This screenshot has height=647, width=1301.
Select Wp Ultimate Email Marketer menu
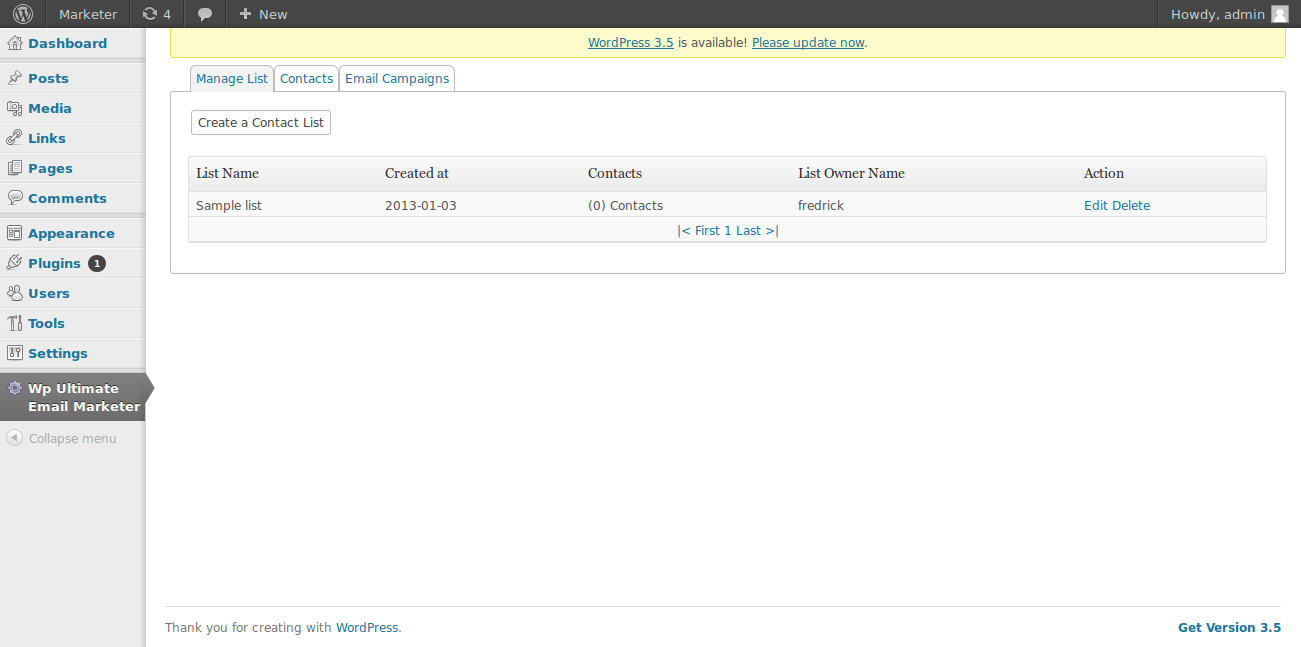(84, 397)
